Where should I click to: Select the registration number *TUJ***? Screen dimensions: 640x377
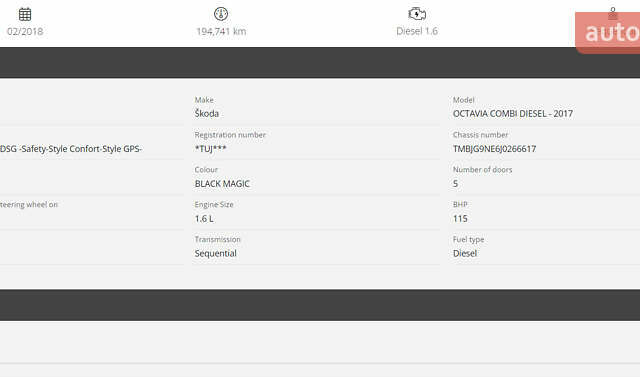pyautogui.click(x=211, y=149)
